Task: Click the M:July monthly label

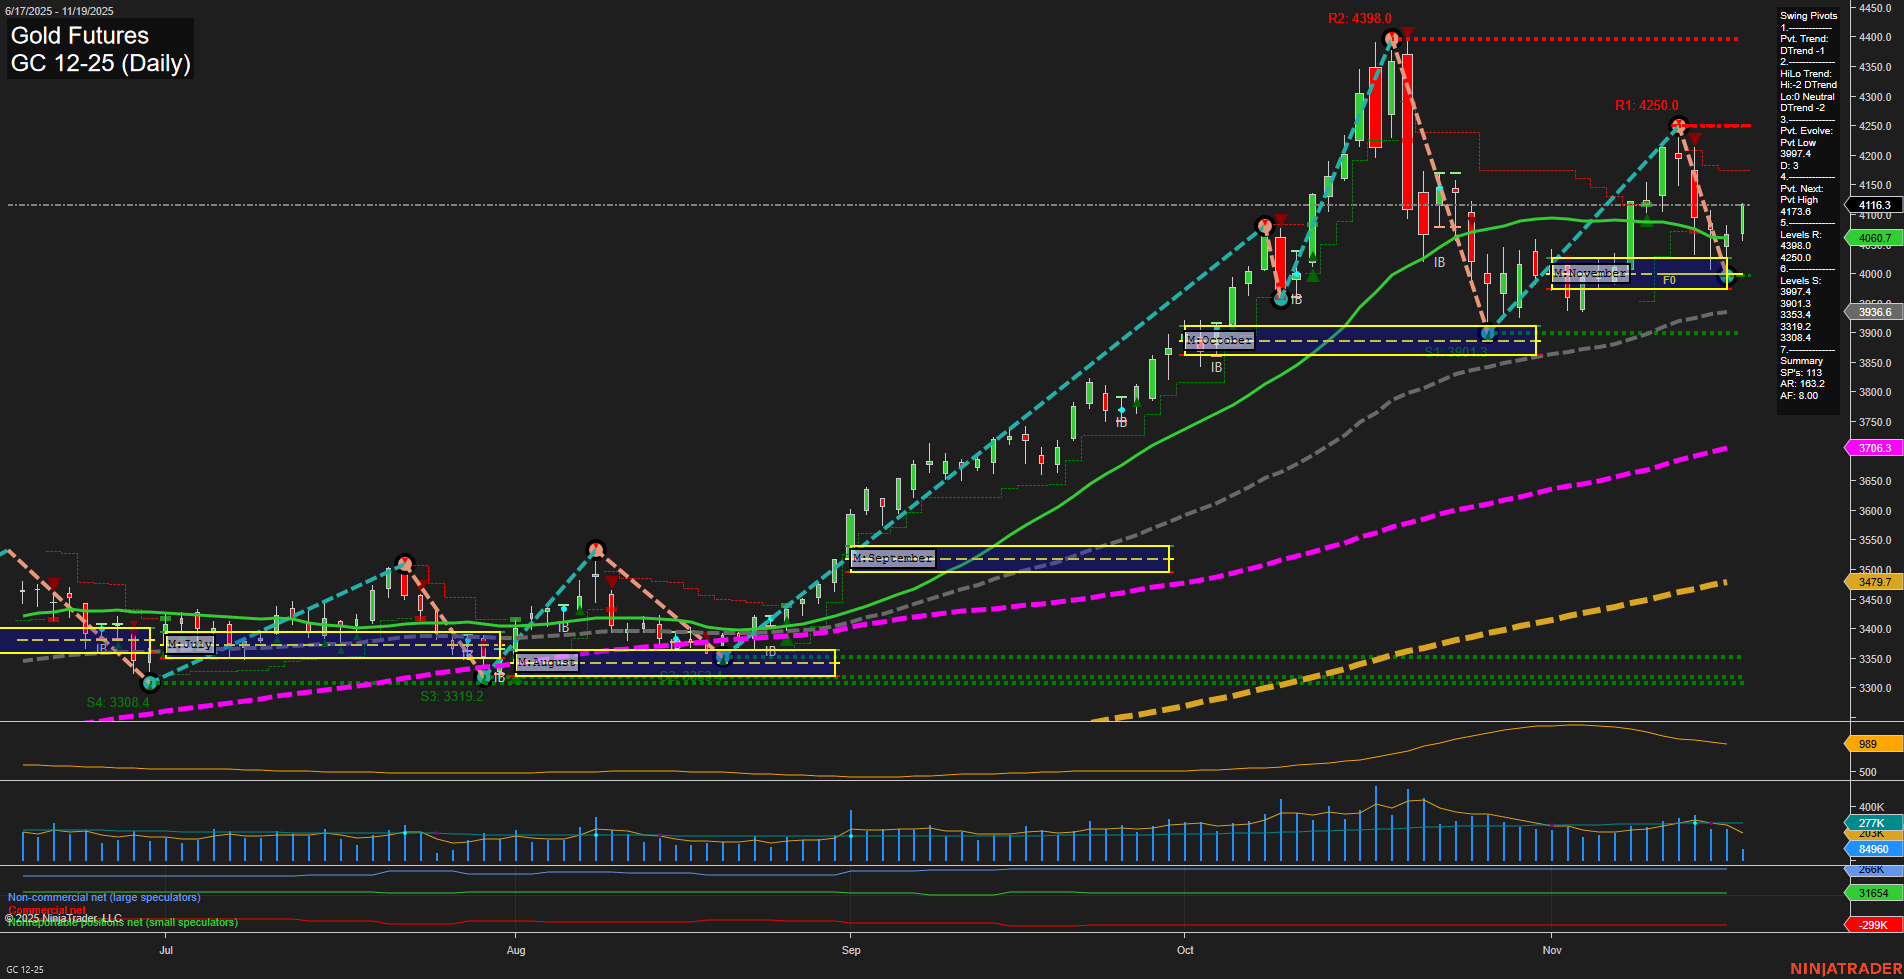Action: [188, 644]
